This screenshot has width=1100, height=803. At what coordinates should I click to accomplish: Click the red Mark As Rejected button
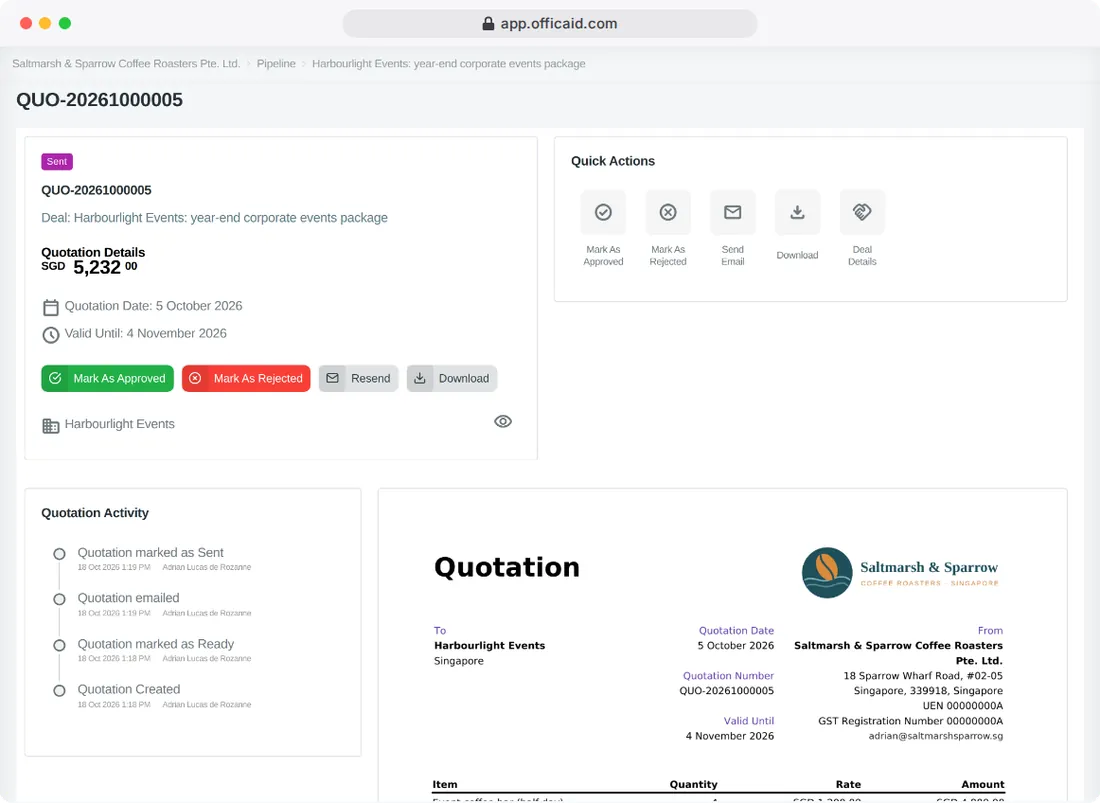(246, 378)
